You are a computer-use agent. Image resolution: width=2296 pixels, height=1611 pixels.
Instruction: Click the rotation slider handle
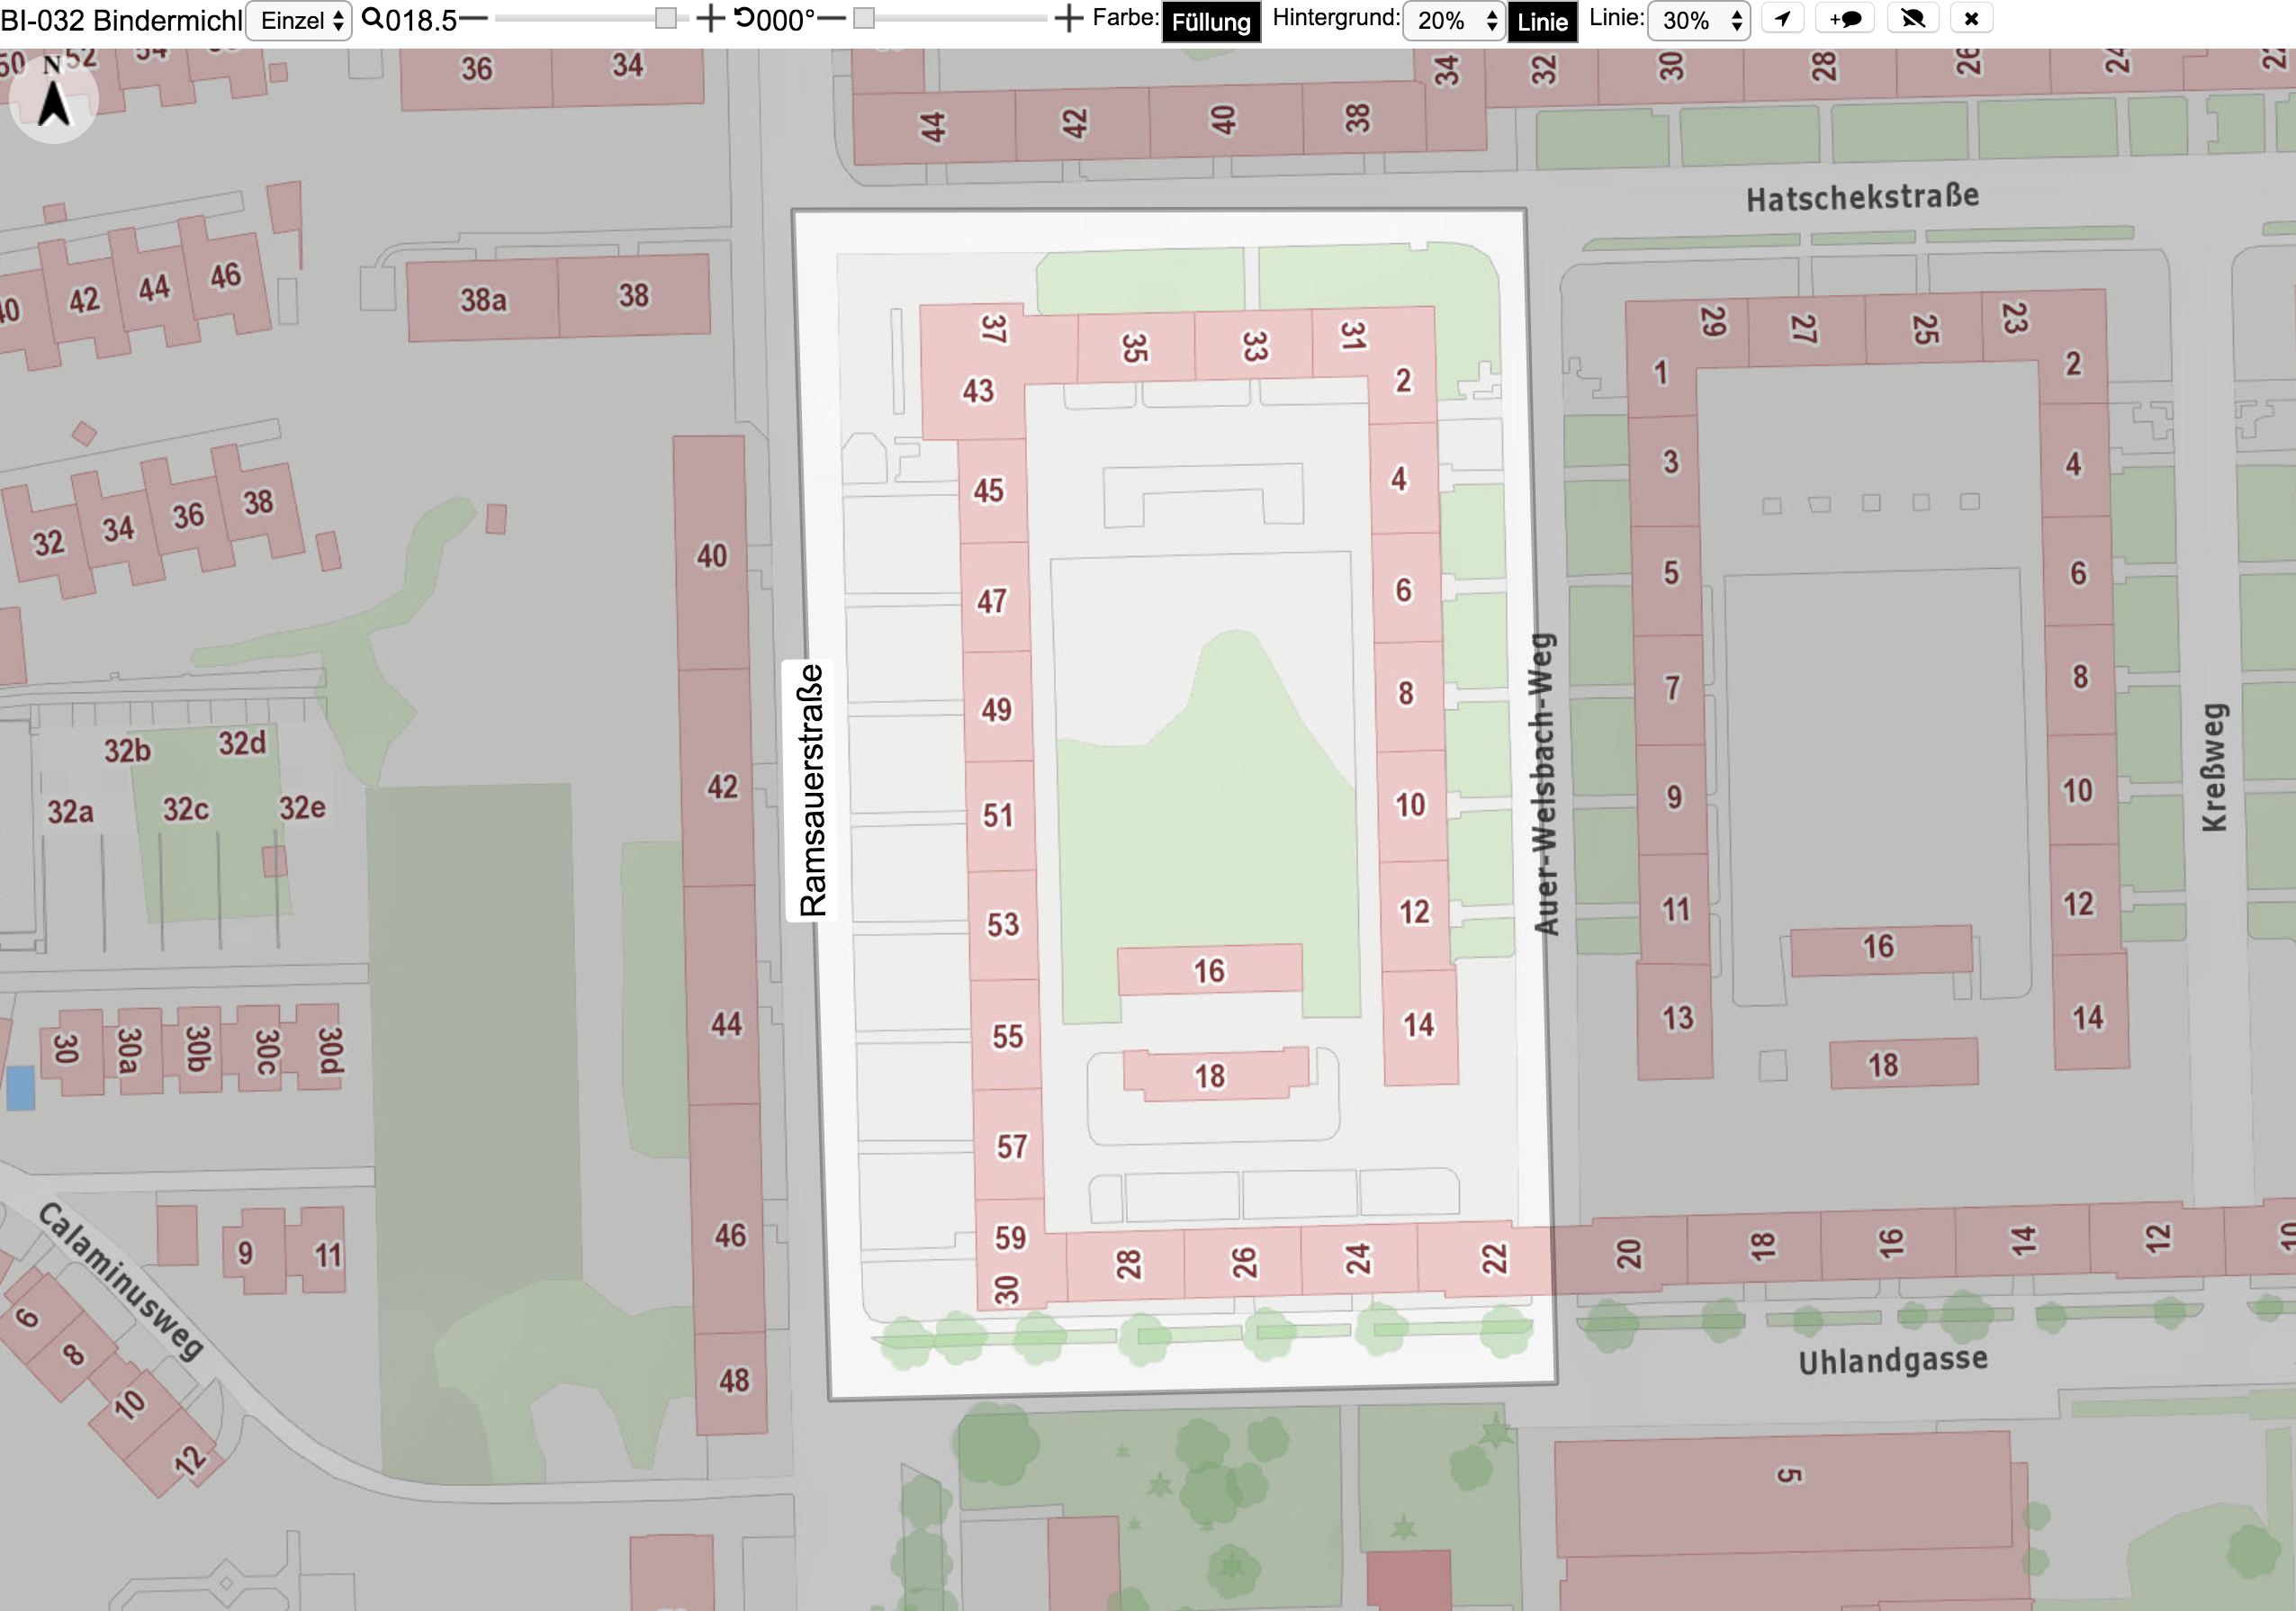pyautogui.click(x=864, y=19)
